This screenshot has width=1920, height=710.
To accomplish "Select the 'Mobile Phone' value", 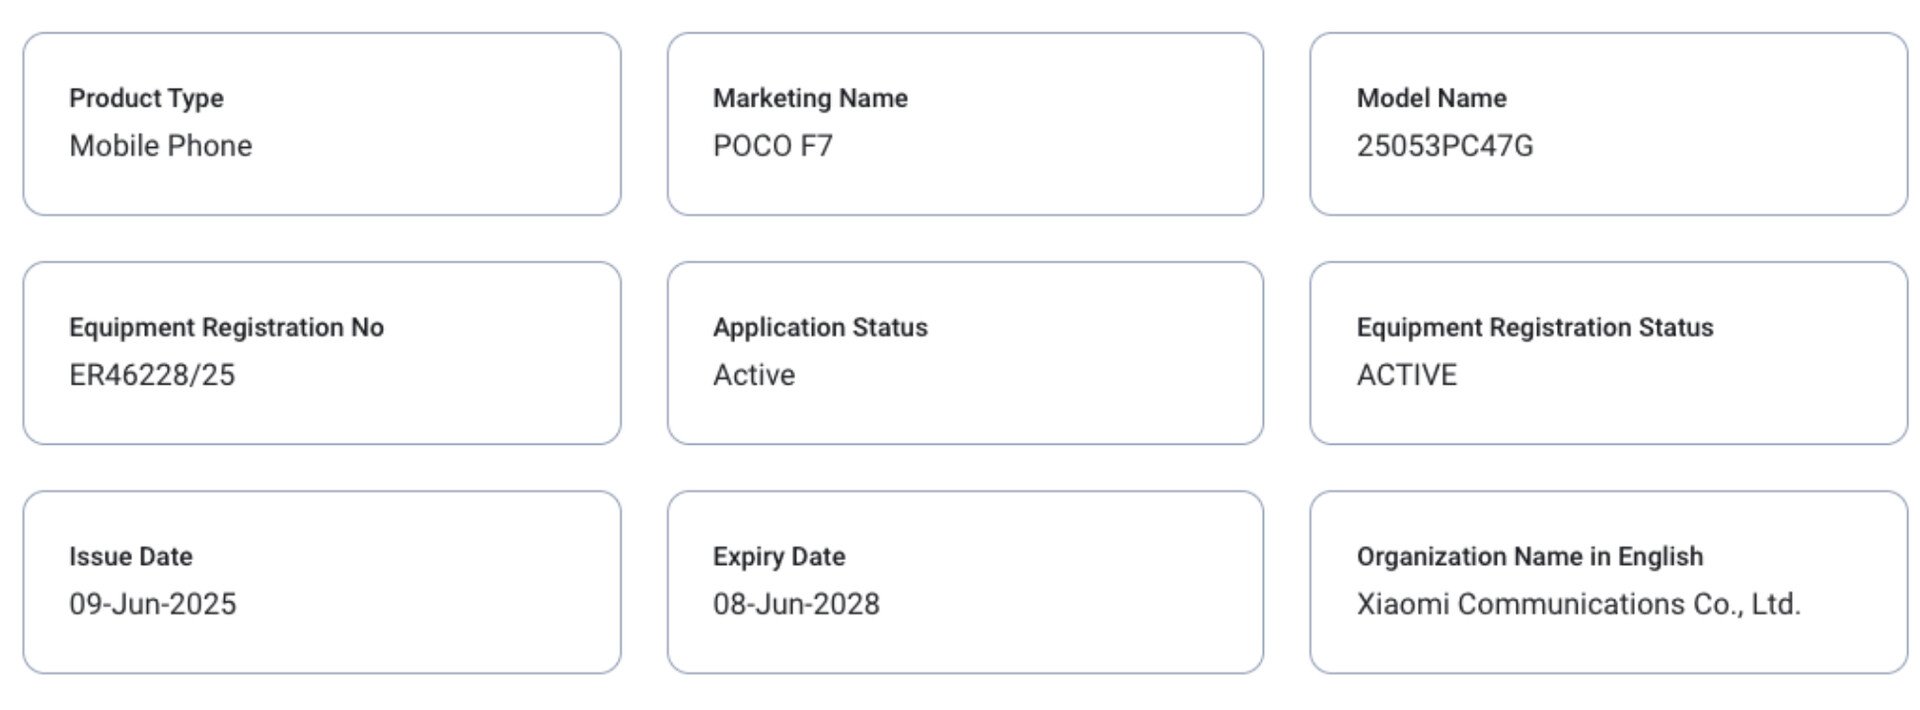I will coord(160,146).
